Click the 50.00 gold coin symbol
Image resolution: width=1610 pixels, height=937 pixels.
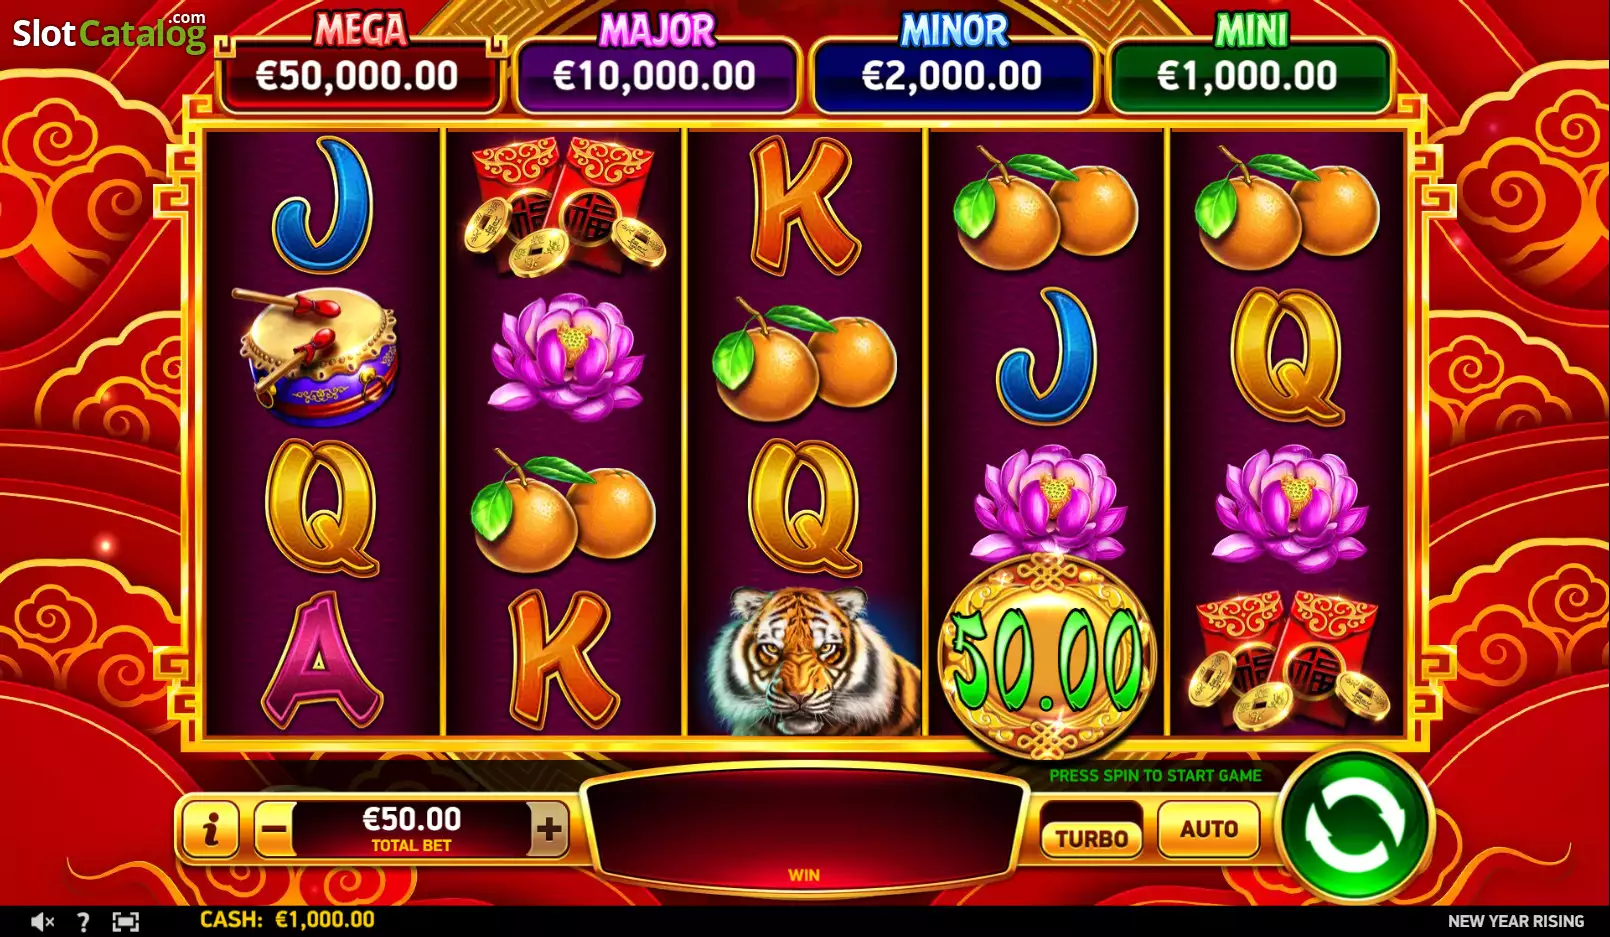1047,657
